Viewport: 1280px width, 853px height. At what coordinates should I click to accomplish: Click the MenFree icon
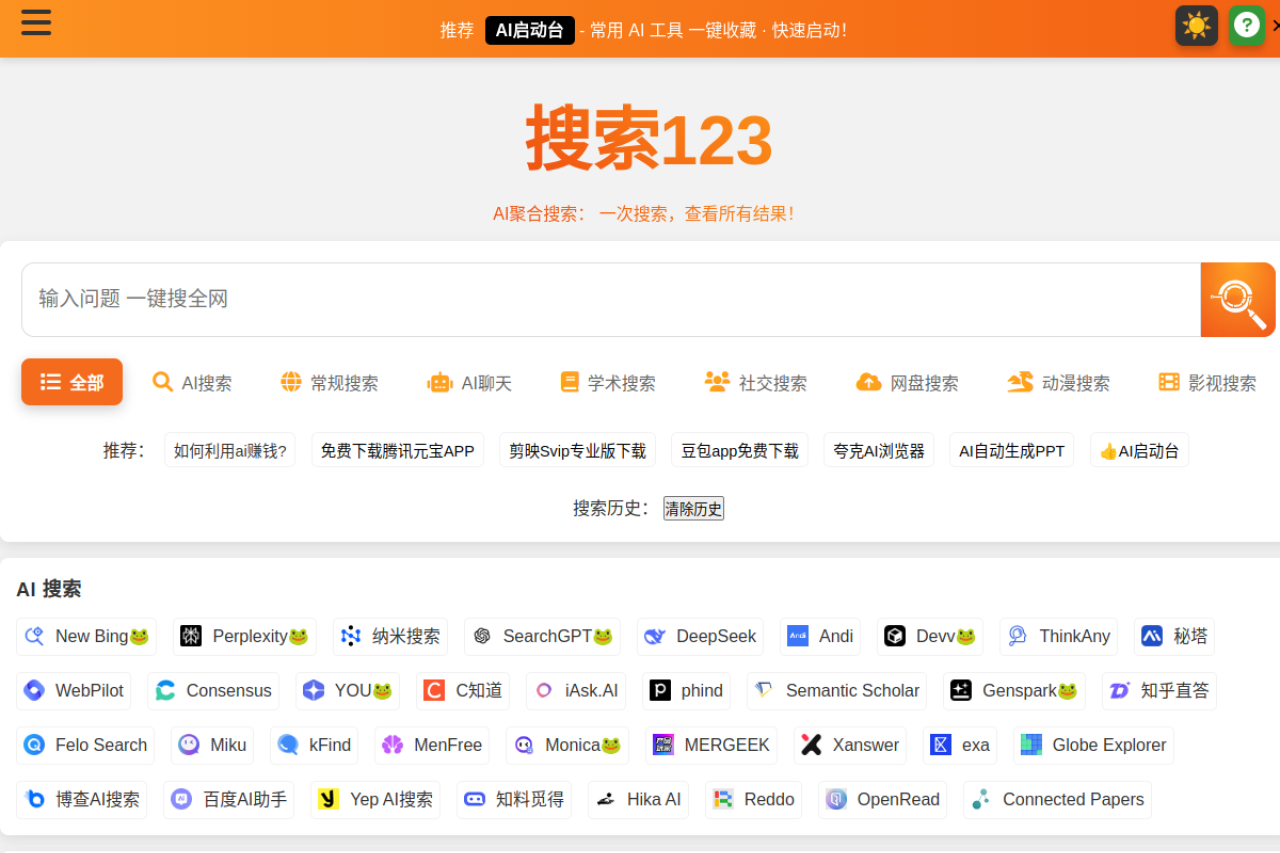point(393,745)
